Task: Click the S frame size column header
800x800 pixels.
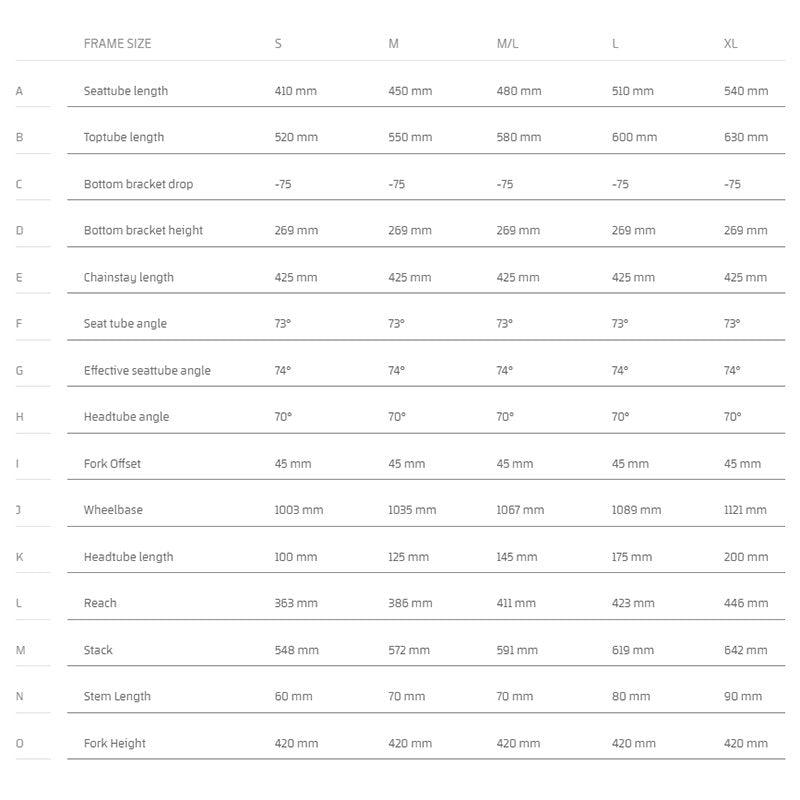Action: (x=278, y=44)
